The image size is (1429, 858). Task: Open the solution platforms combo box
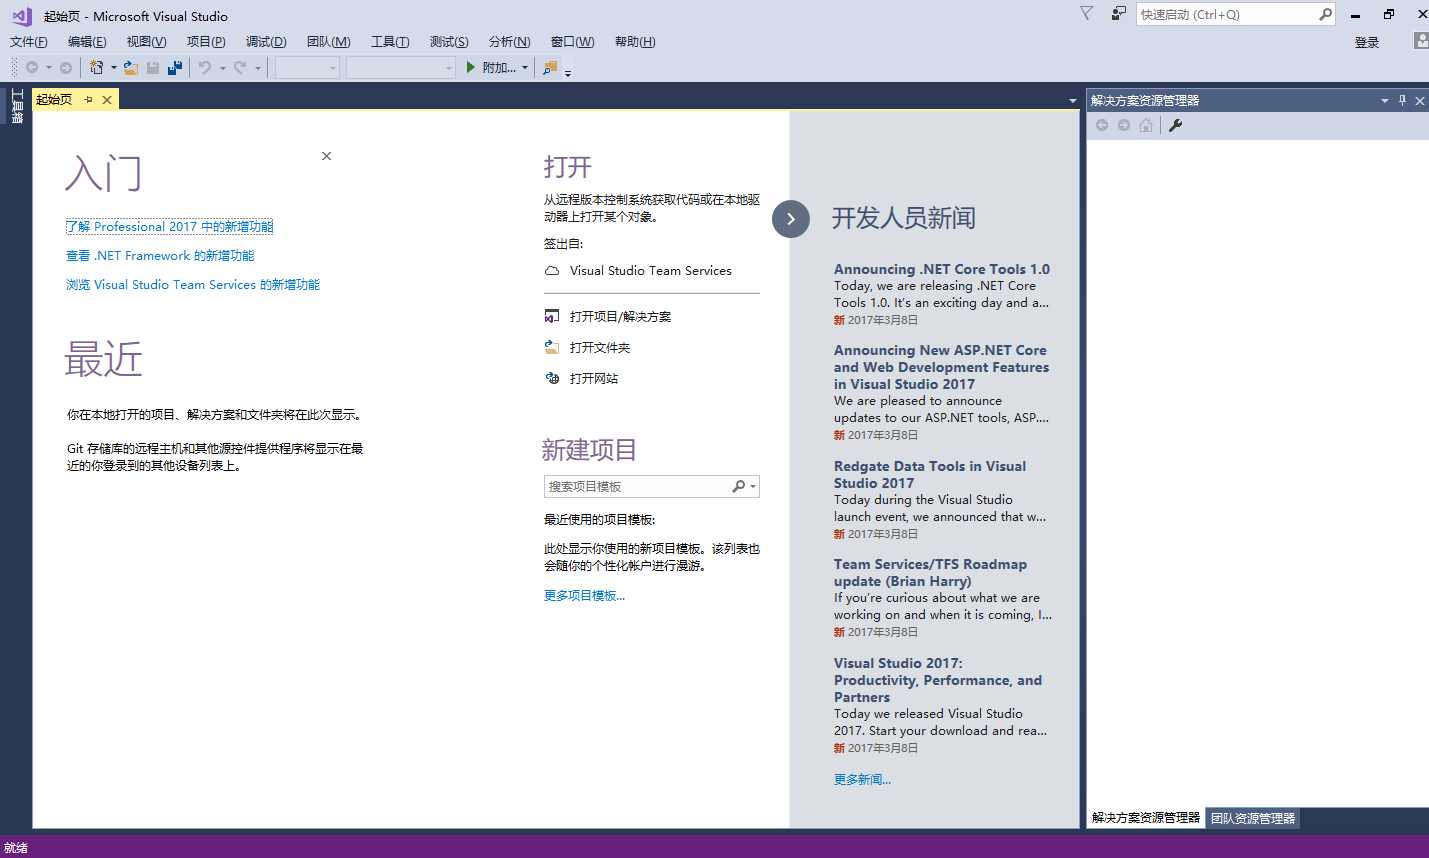401,68
